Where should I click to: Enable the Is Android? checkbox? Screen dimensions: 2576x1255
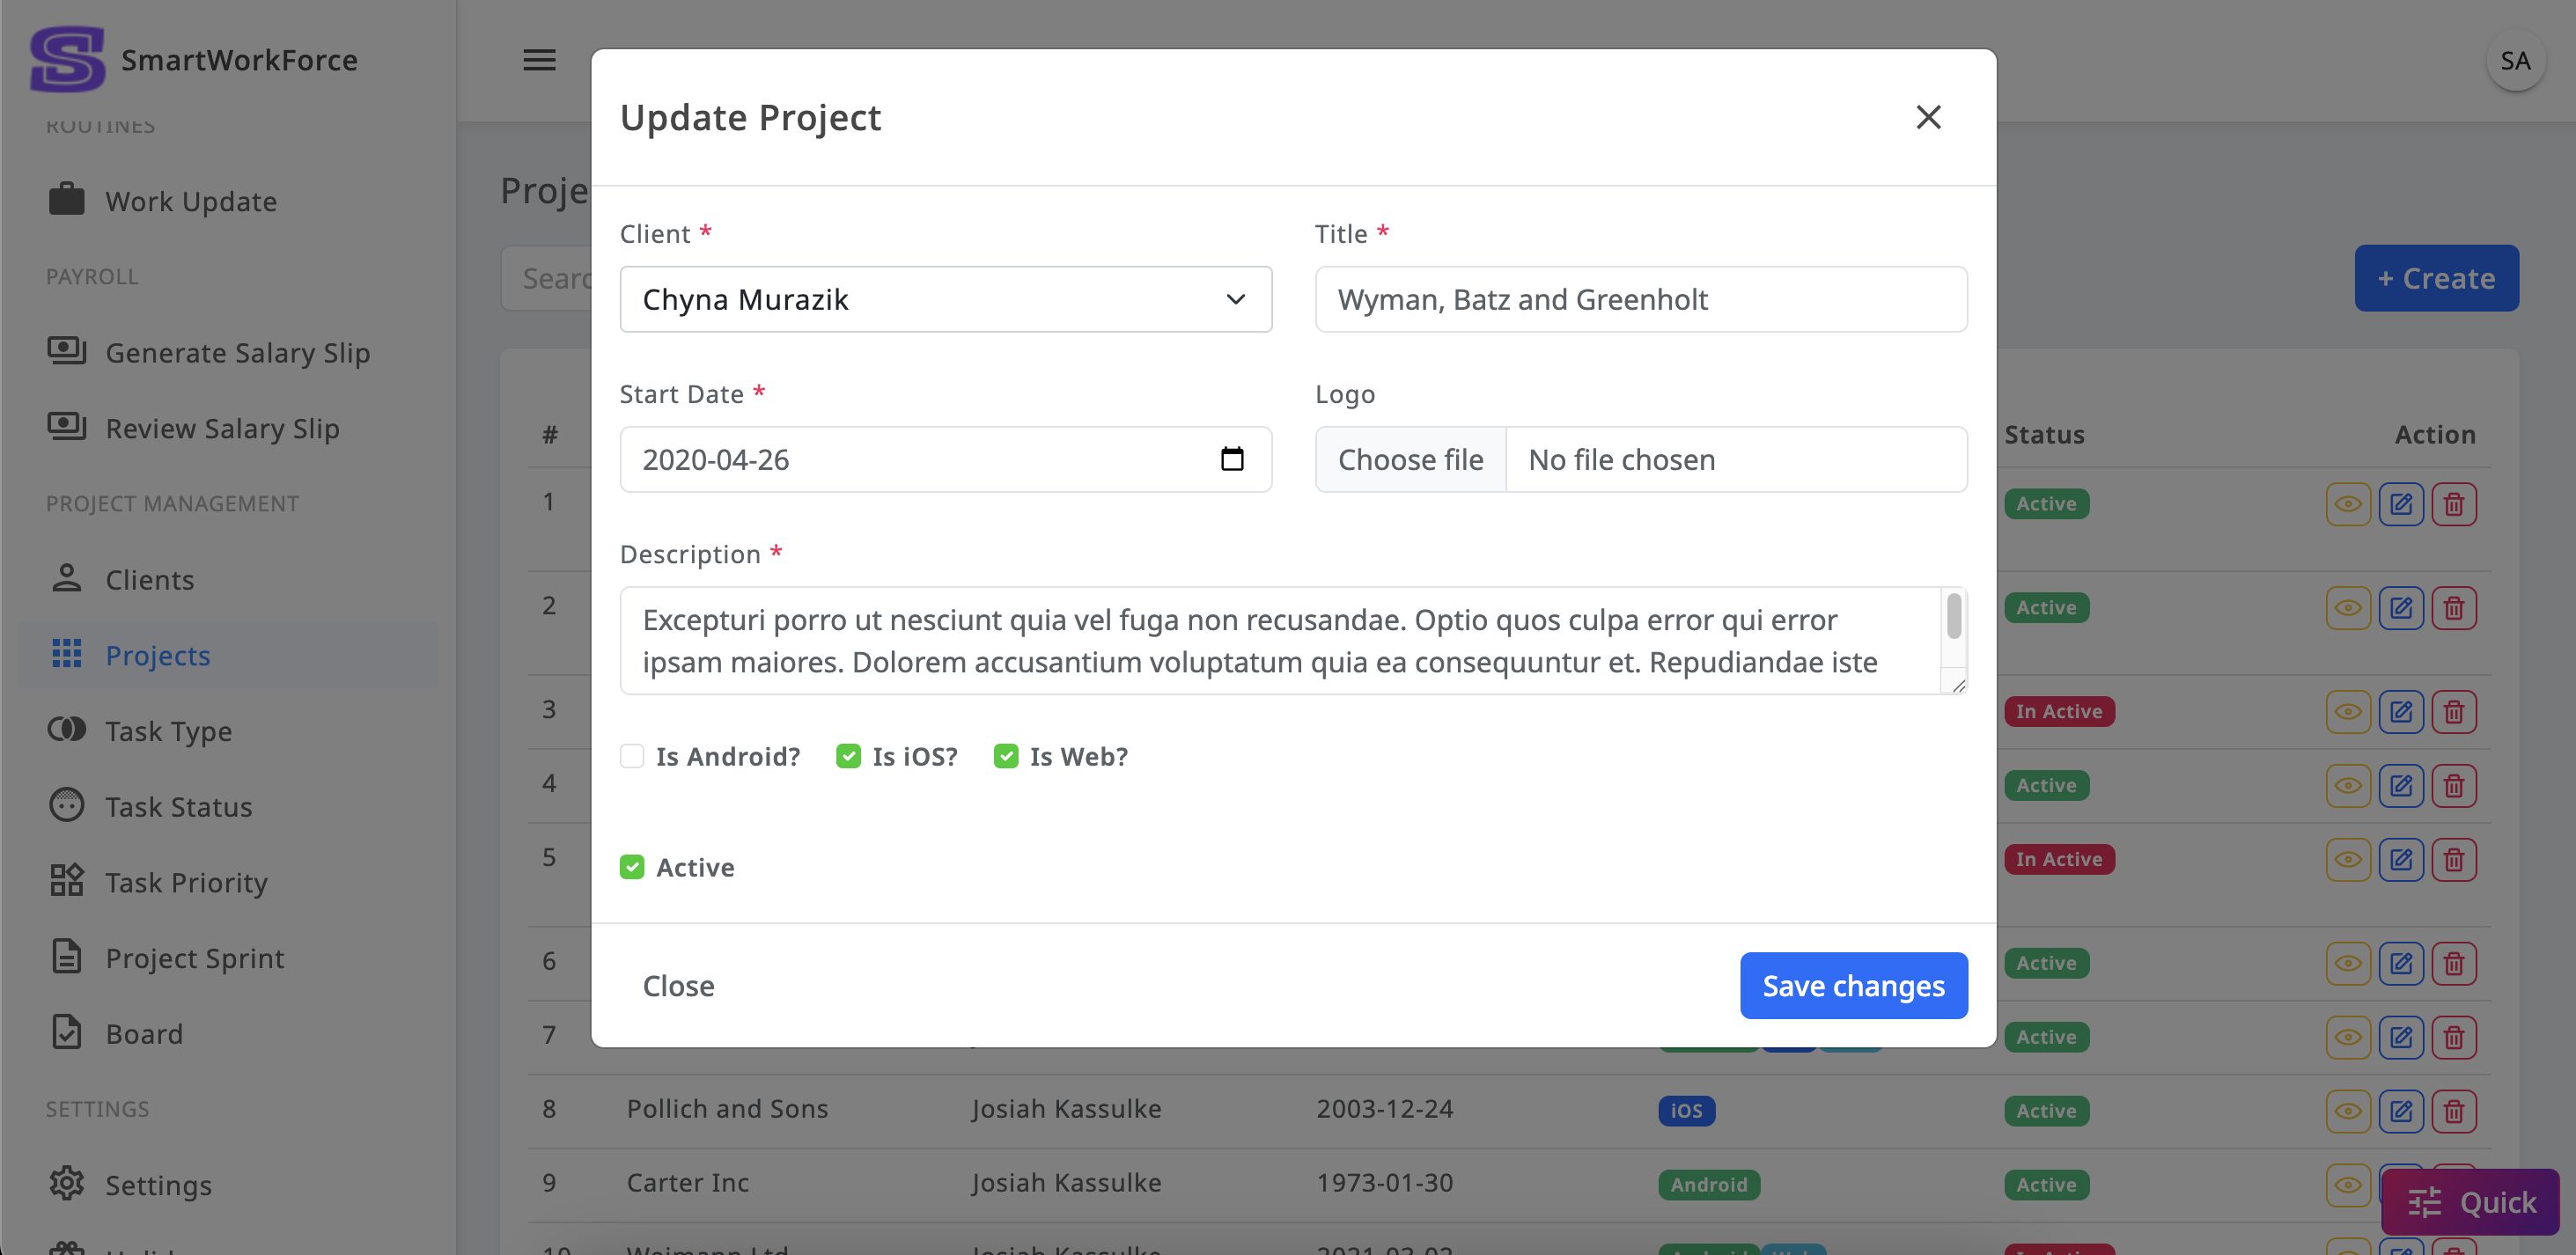(632, 756)
